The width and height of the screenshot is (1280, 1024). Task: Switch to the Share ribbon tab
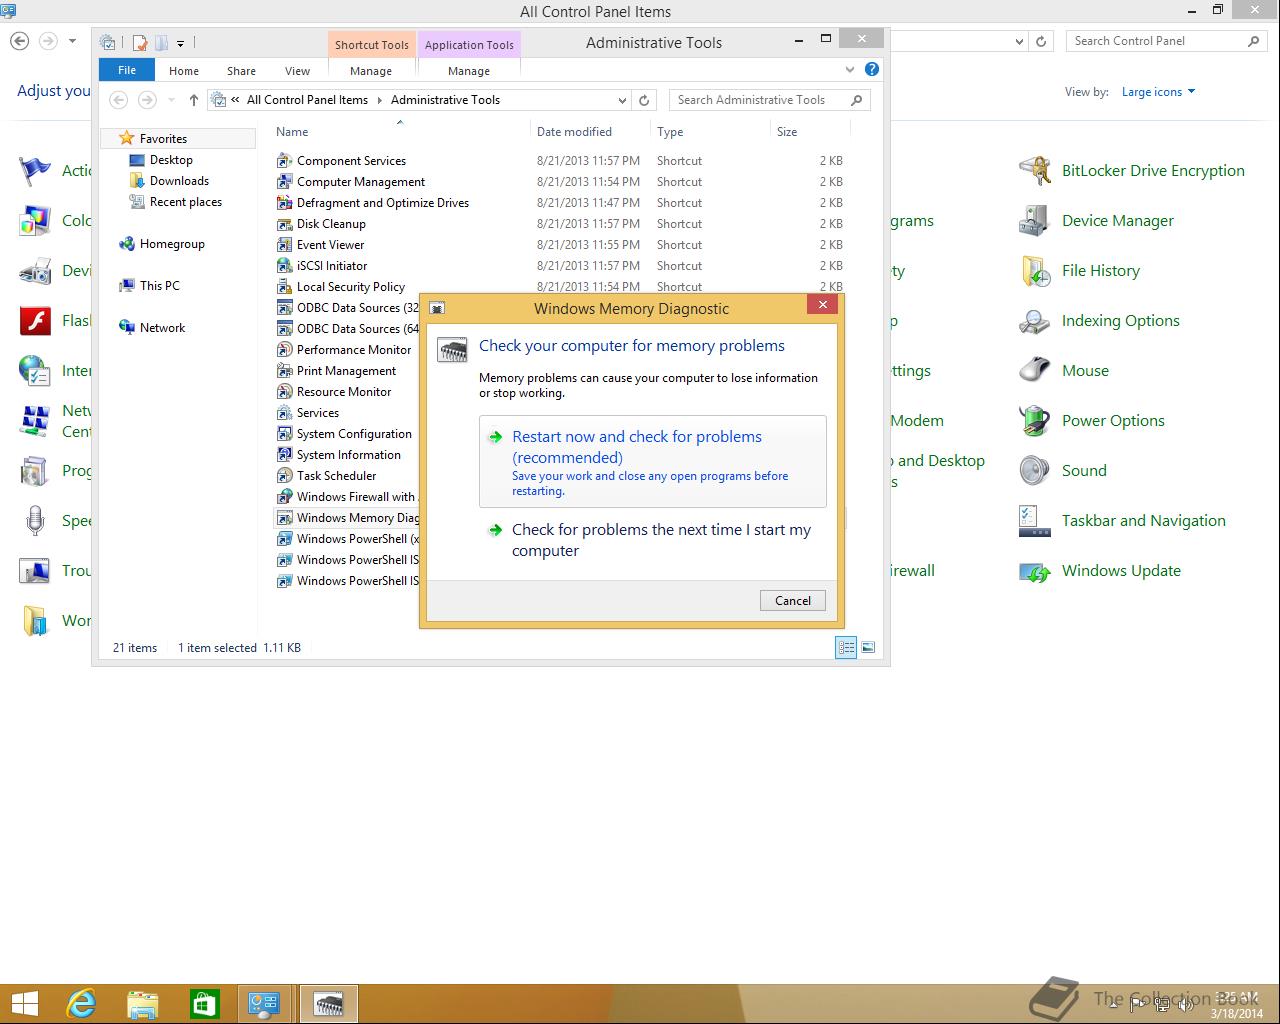click(241, 71)
